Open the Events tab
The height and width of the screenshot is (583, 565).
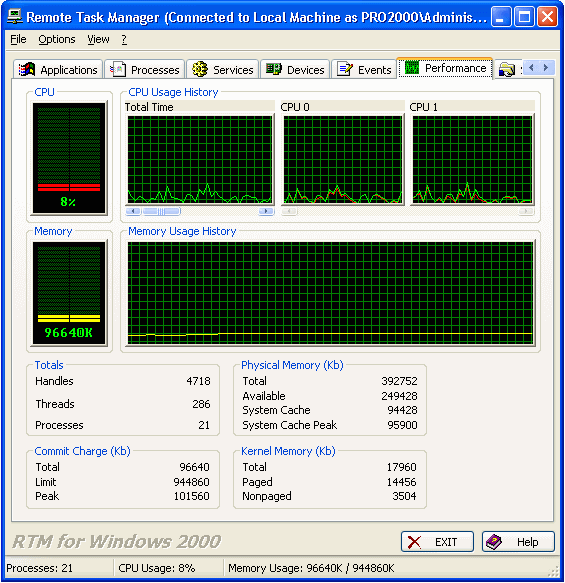[x=364, y=69]
